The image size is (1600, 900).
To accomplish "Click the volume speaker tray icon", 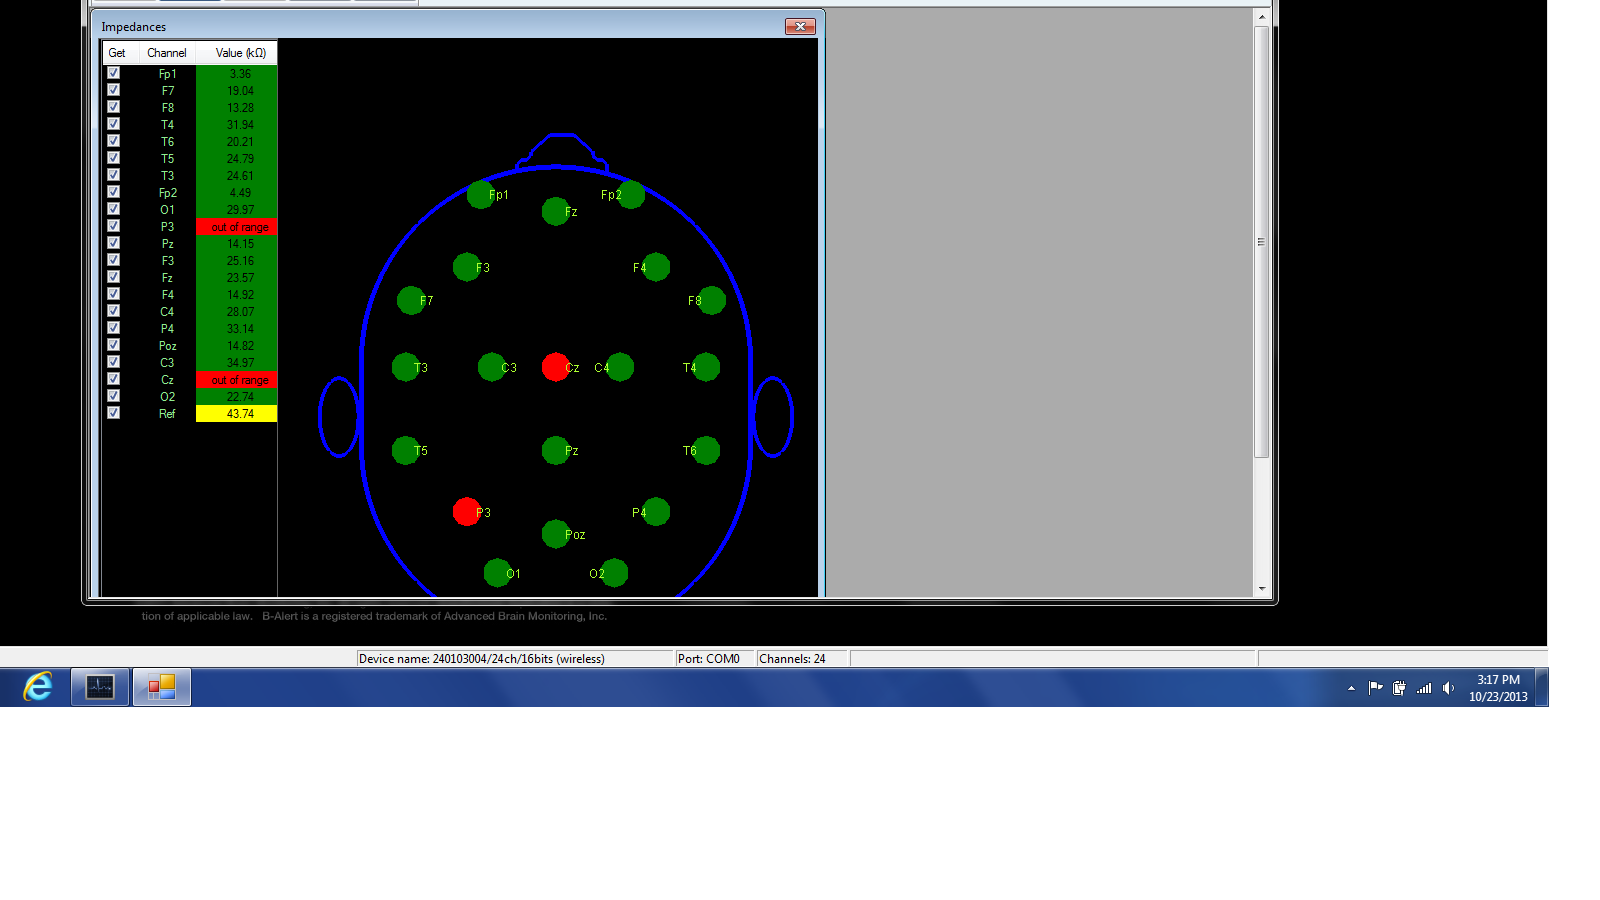I will [1448, 688].
